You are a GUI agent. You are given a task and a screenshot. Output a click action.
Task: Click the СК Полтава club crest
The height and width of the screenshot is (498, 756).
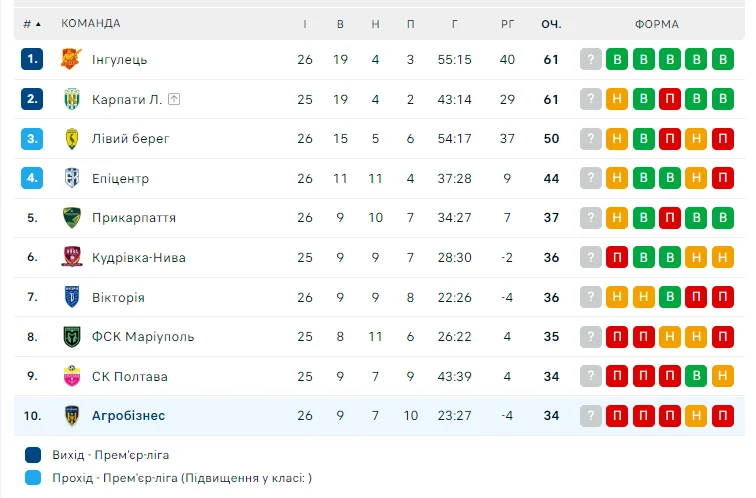coord(71,376)
